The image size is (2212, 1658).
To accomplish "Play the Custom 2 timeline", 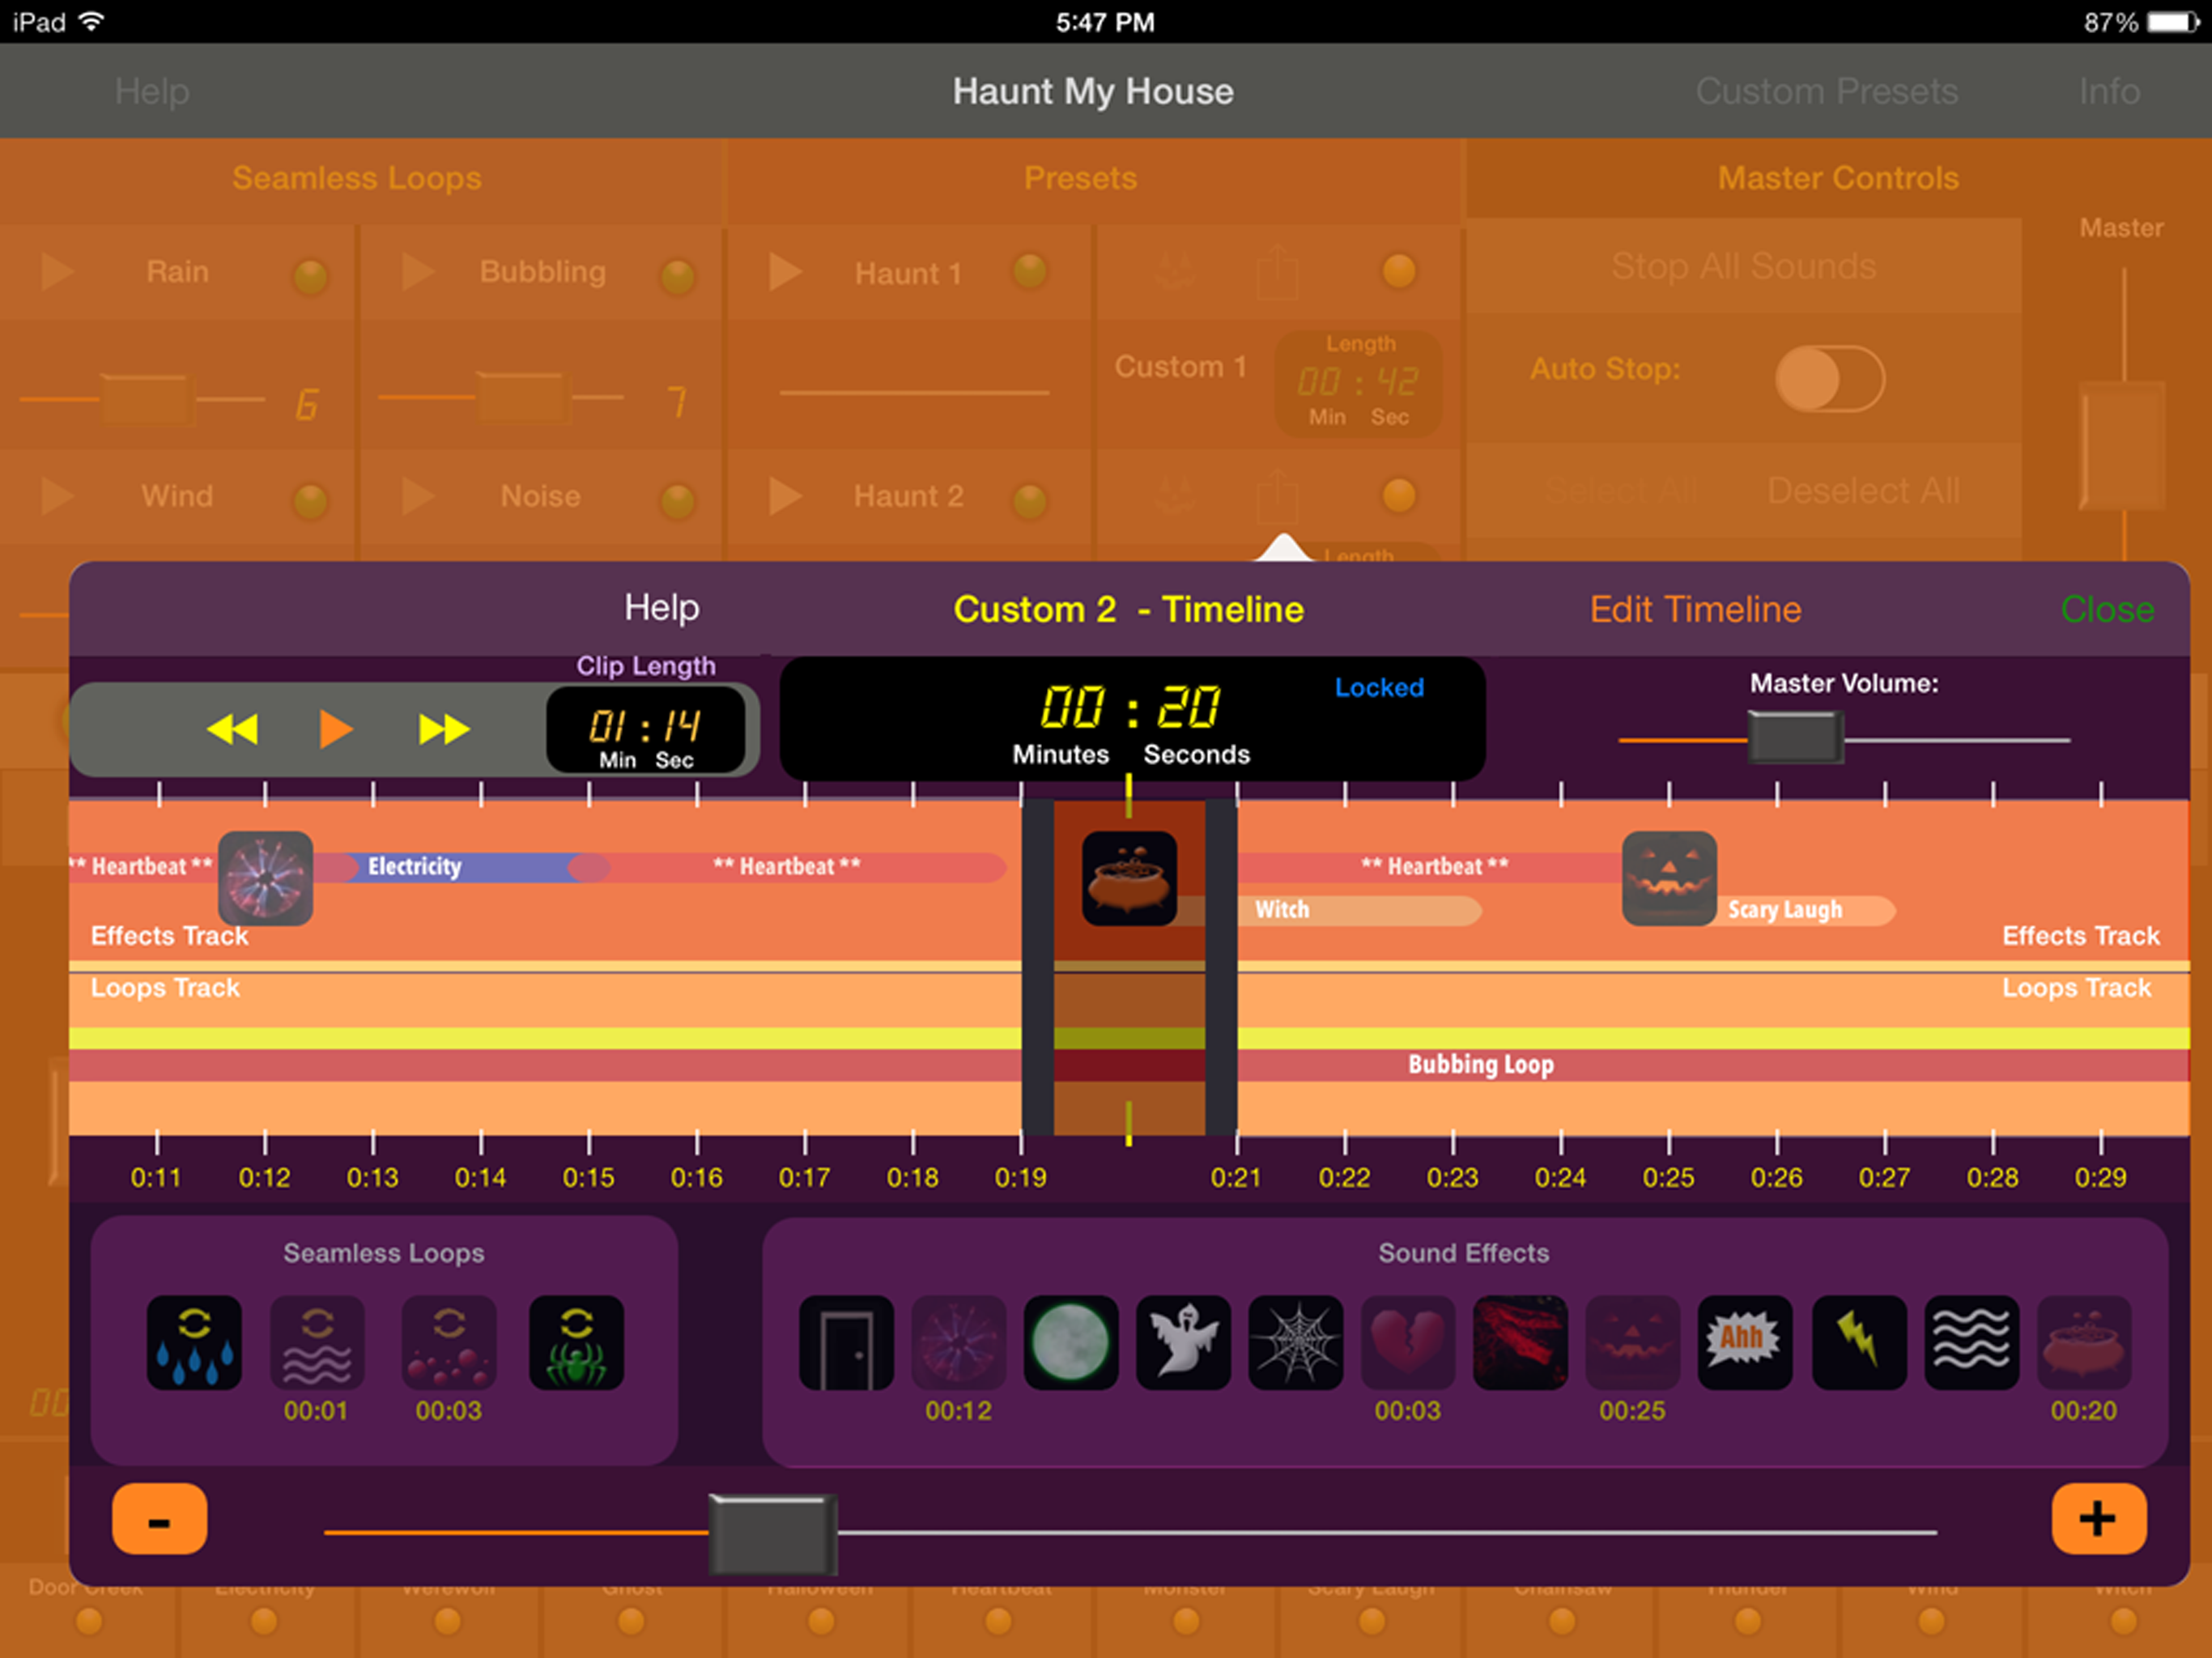I will point(336,729).
